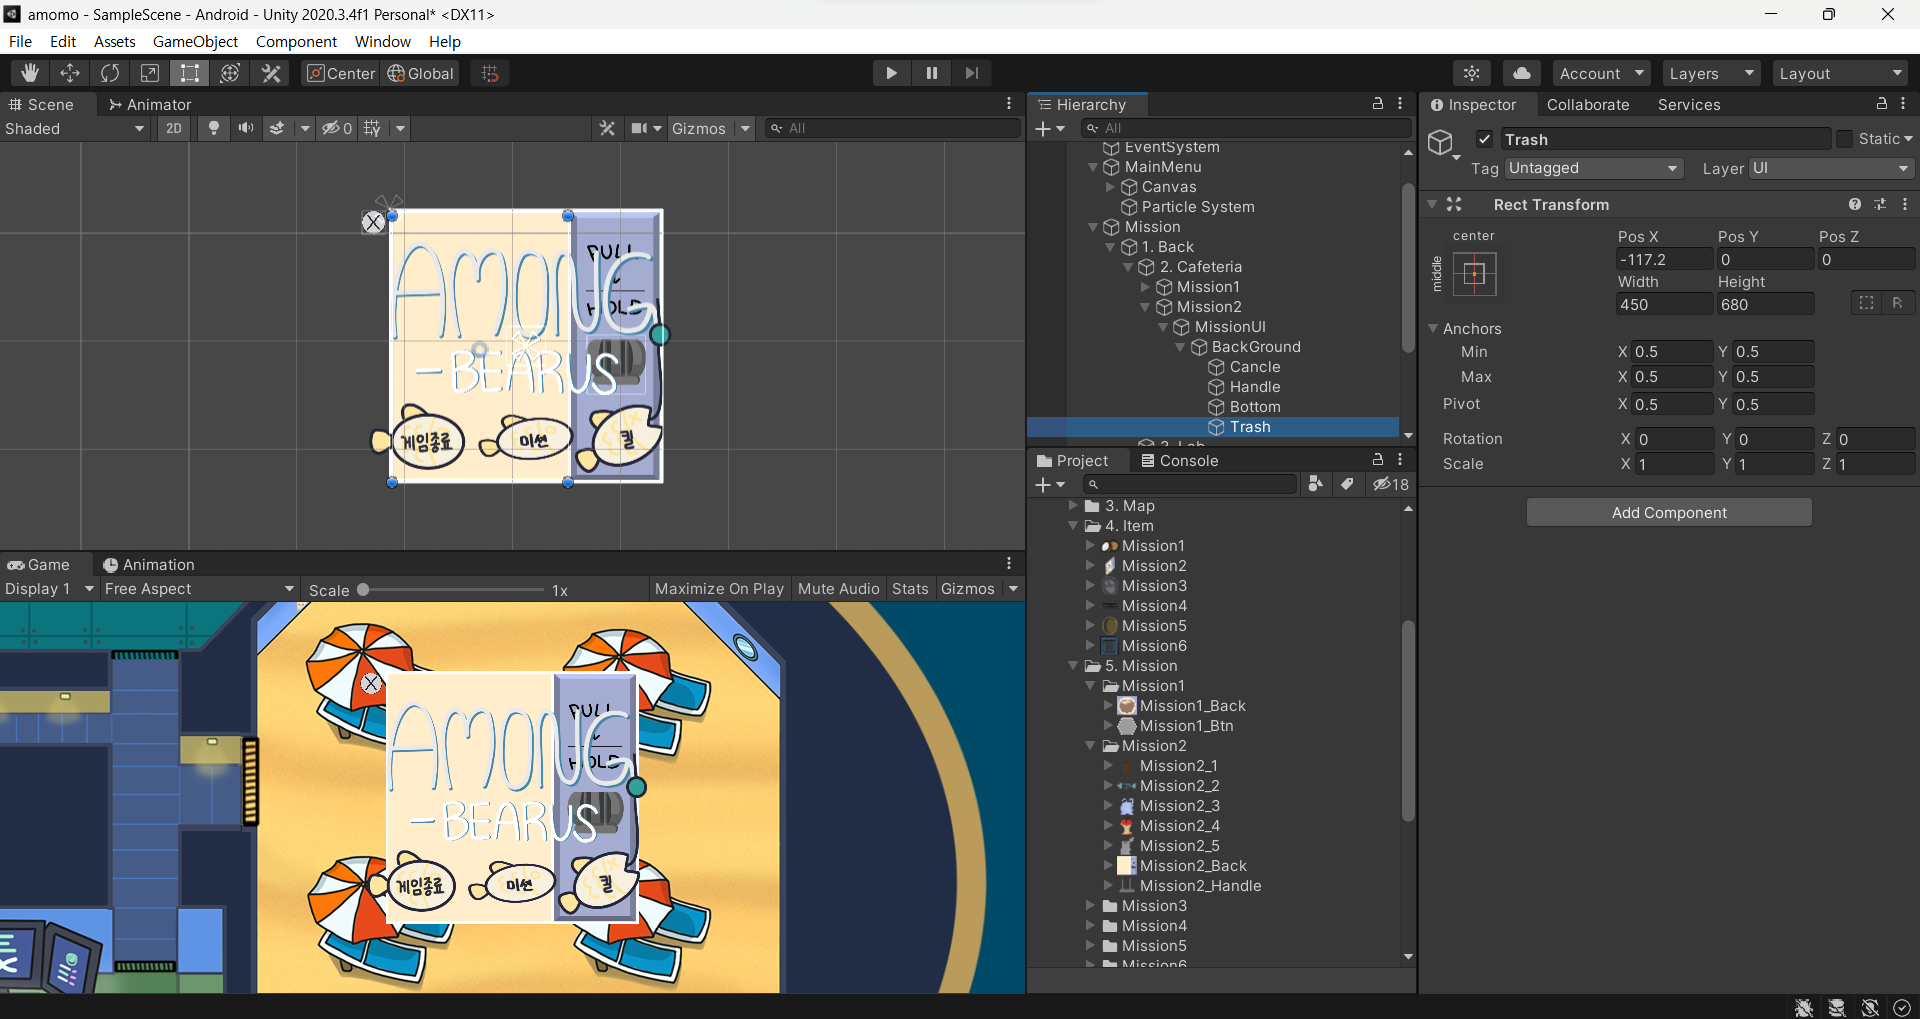This screenshot has height=1019, width=1920.
Task: Toggle scene audio speaker icon
Action: click(245, 128)
